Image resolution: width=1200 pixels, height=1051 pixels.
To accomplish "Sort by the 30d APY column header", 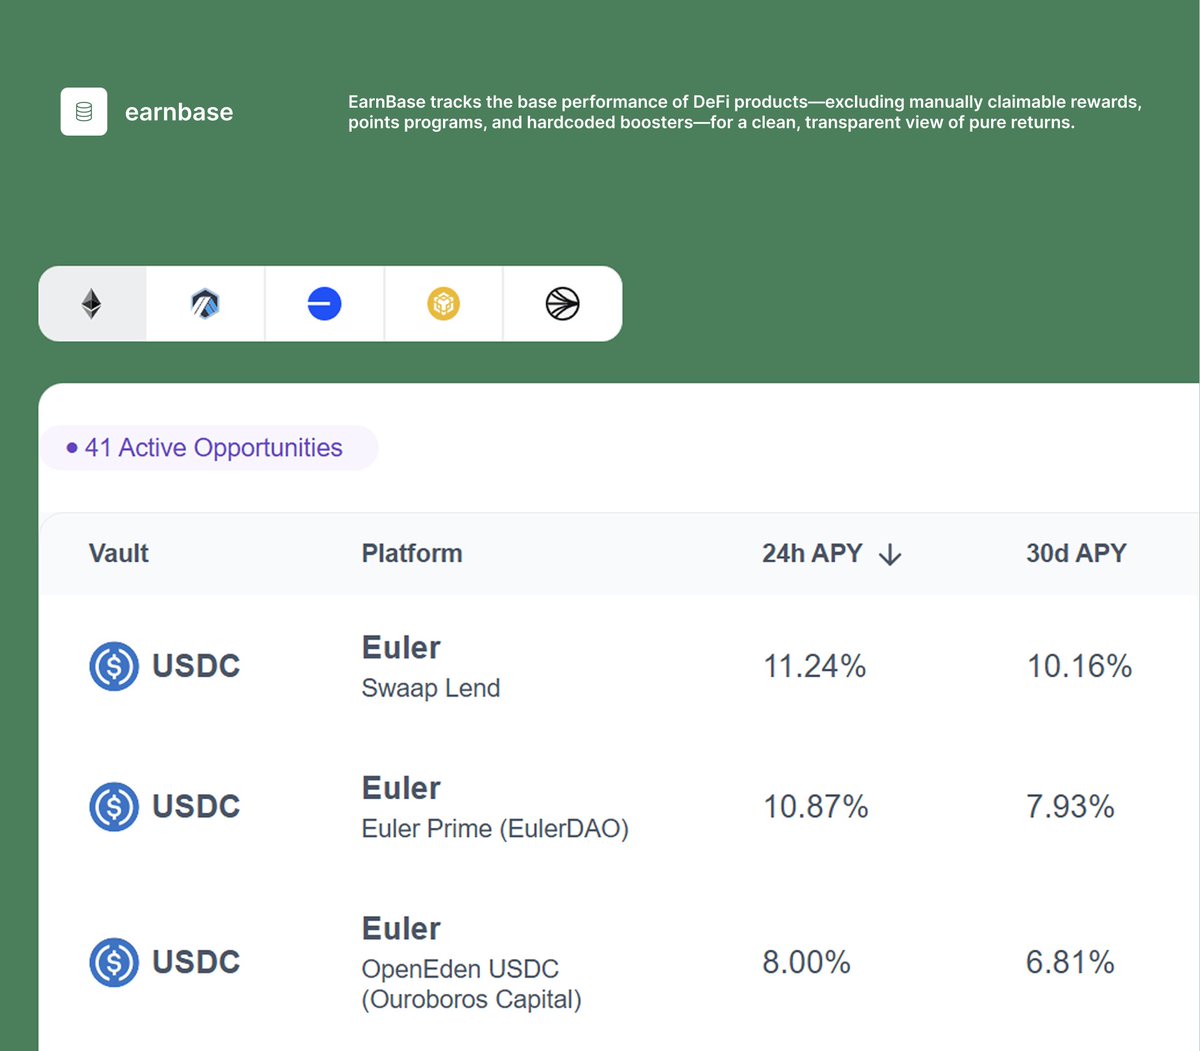I will point(1076,553).
